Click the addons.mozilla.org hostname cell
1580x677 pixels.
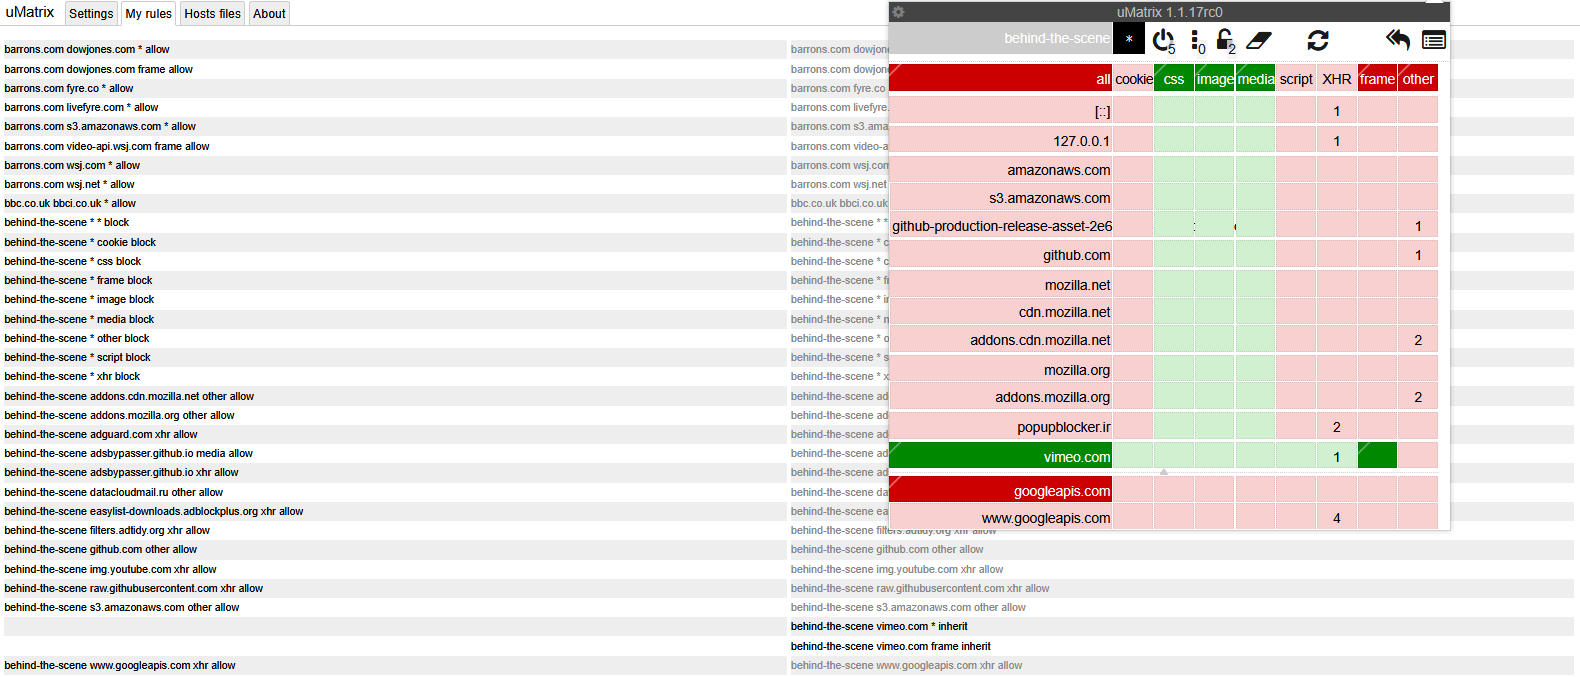[x=1001, y=397]
